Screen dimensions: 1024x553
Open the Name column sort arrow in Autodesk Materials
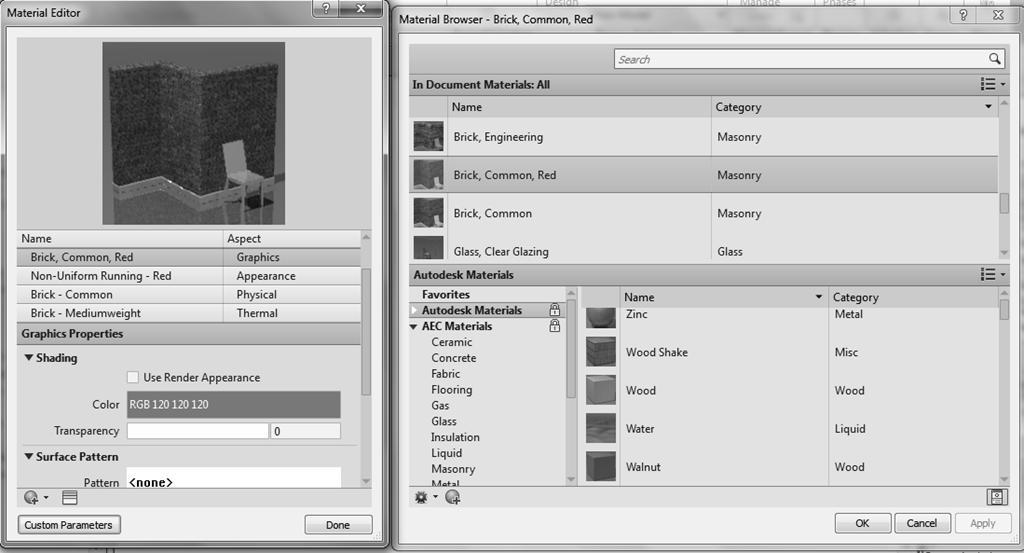pyautogui.click(x=818, y=297)
